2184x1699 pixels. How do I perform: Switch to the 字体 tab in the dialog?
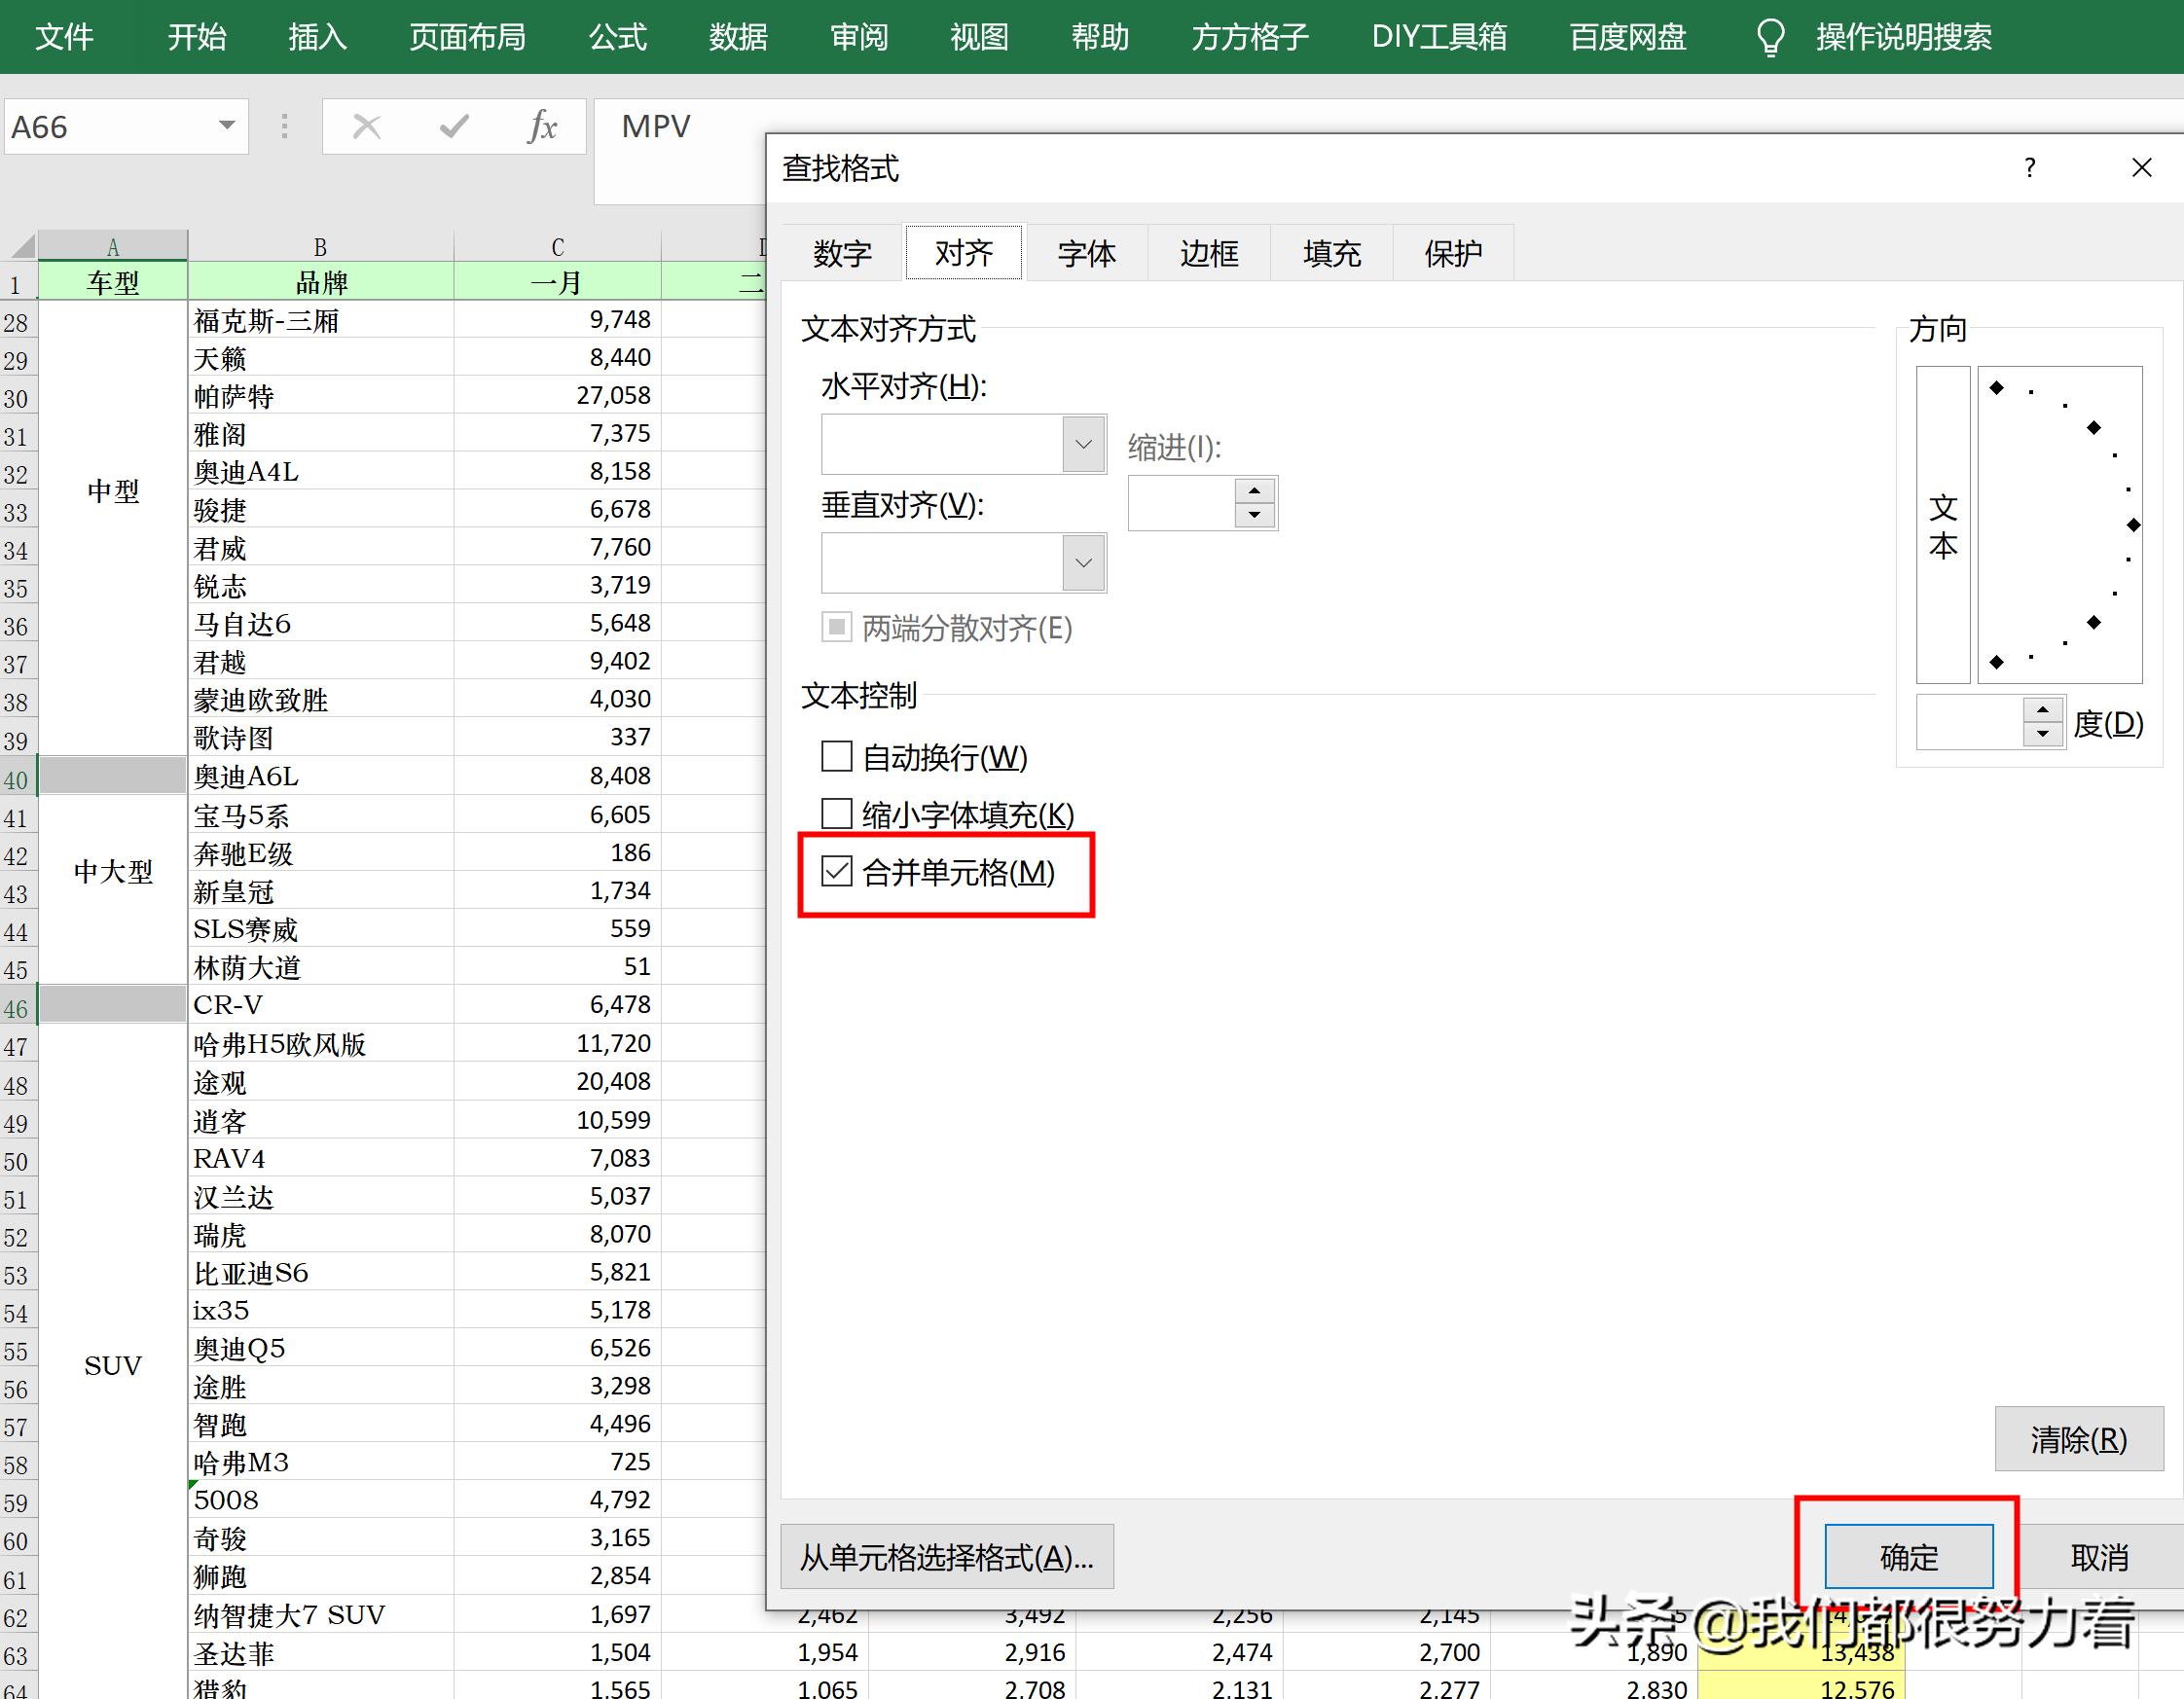pyautogui.click(x=1086, y=252)
